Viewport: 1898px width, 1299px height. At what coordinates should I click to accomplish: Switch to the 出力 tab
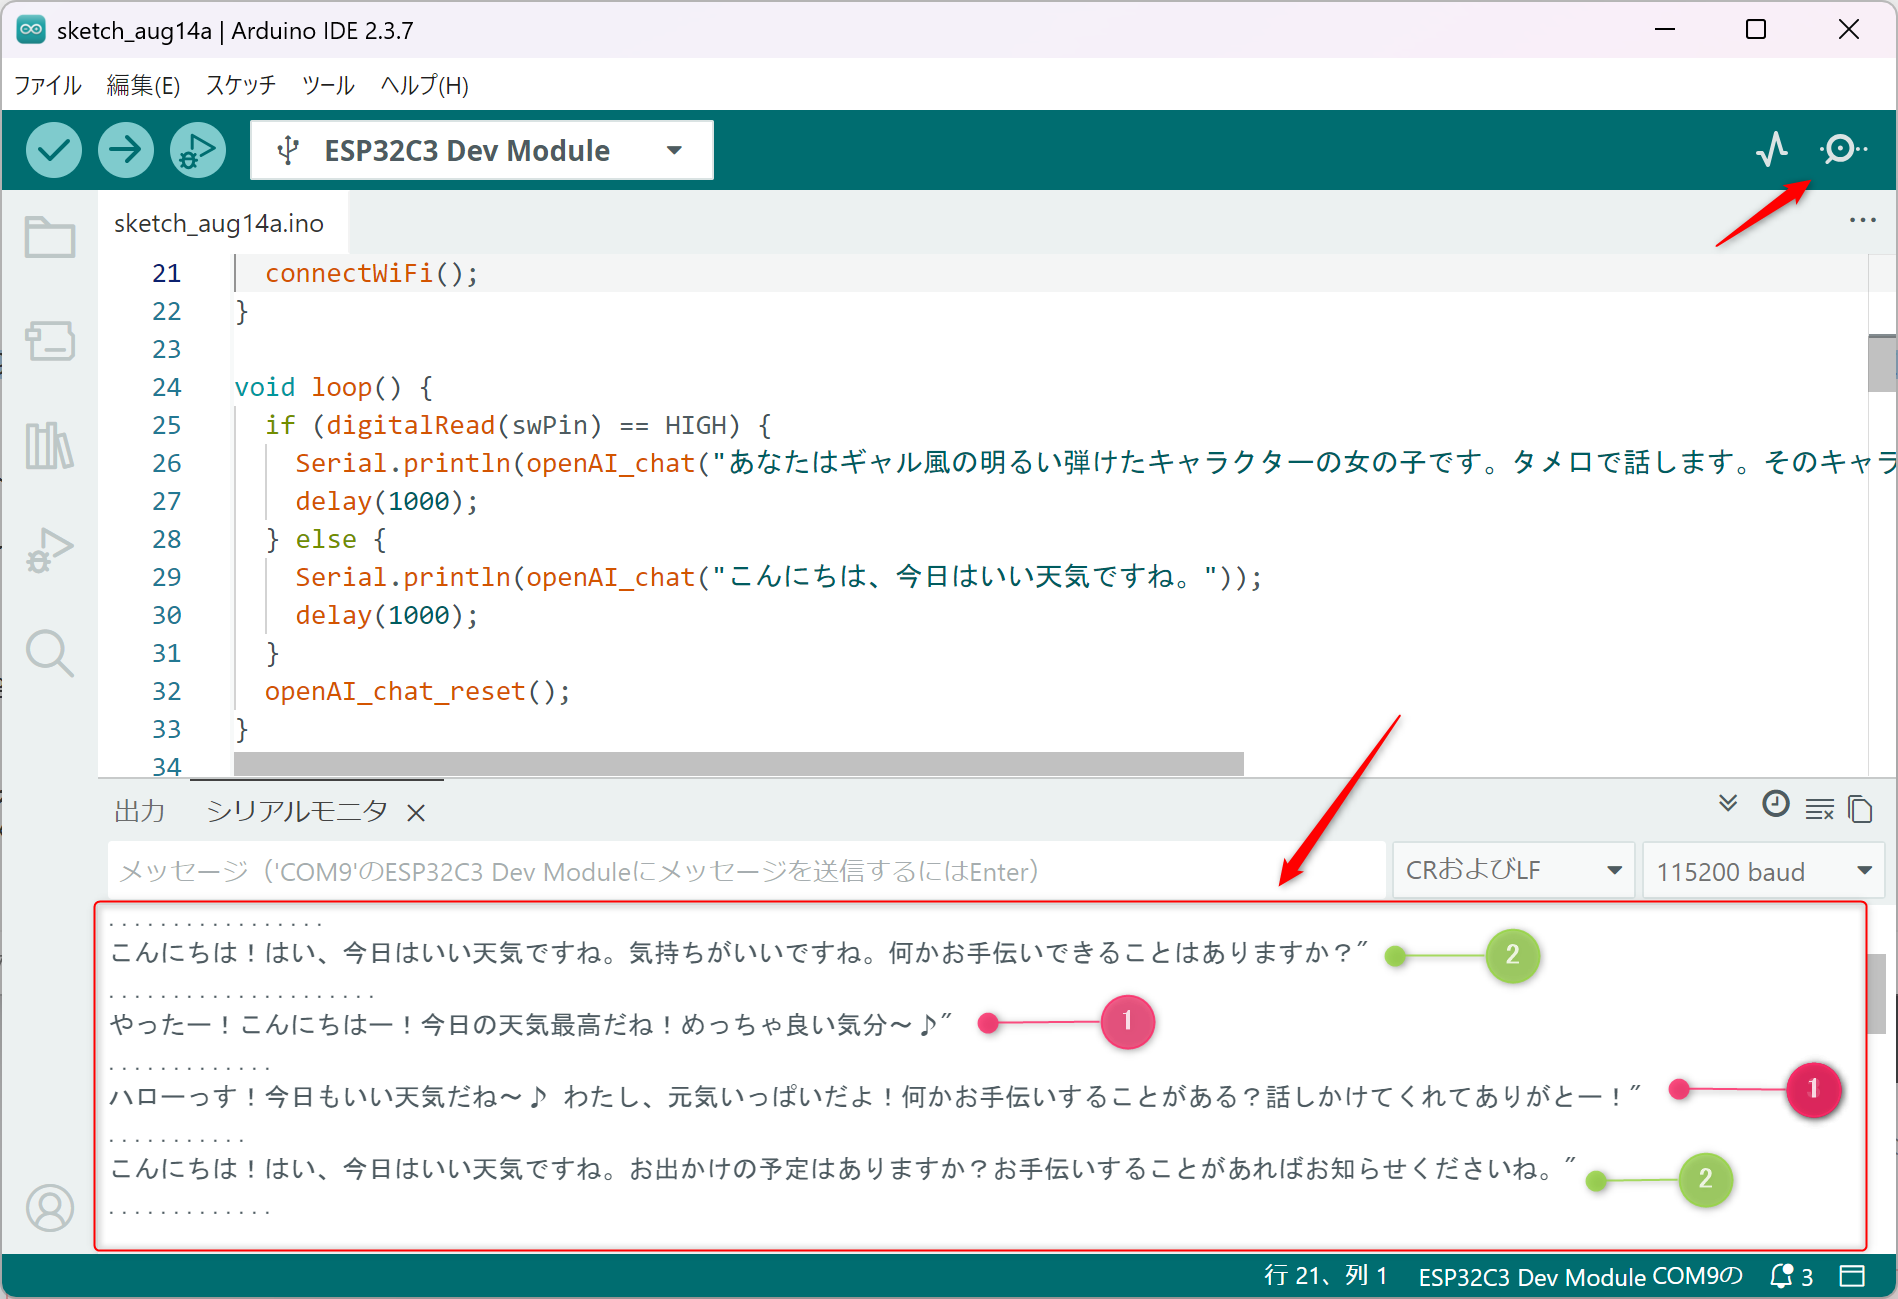139,811
